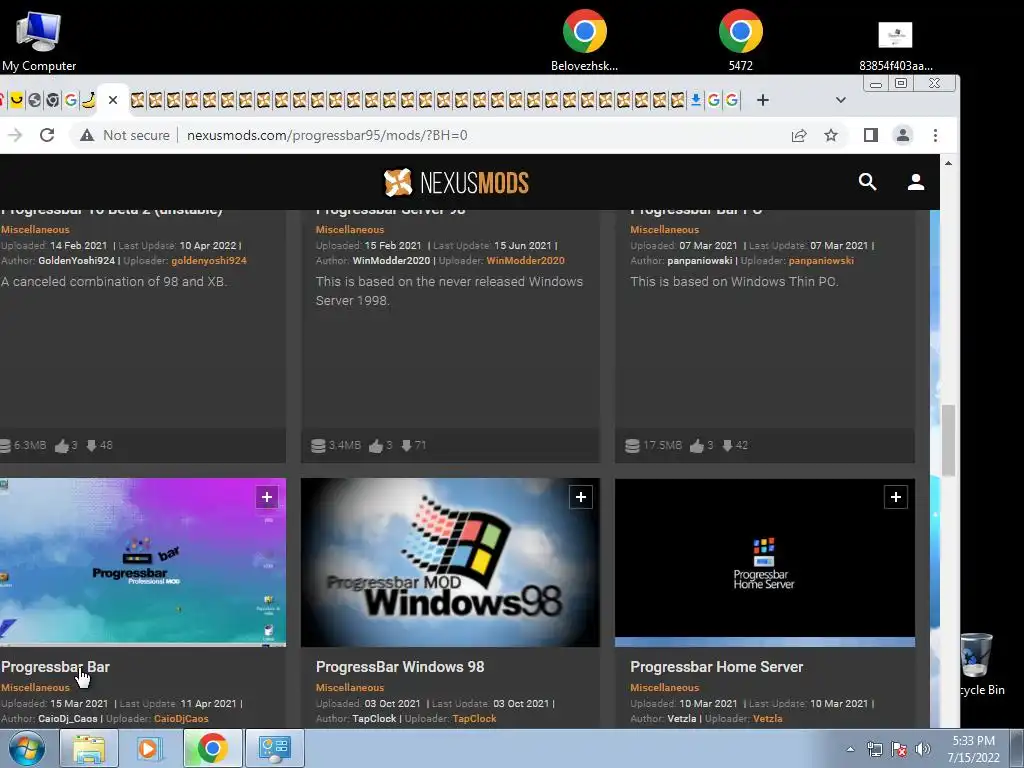This screenshot has width=1024, height=768.
Task: Open the ProgressBar Windows 98 mod title
Action: (400, 667)
